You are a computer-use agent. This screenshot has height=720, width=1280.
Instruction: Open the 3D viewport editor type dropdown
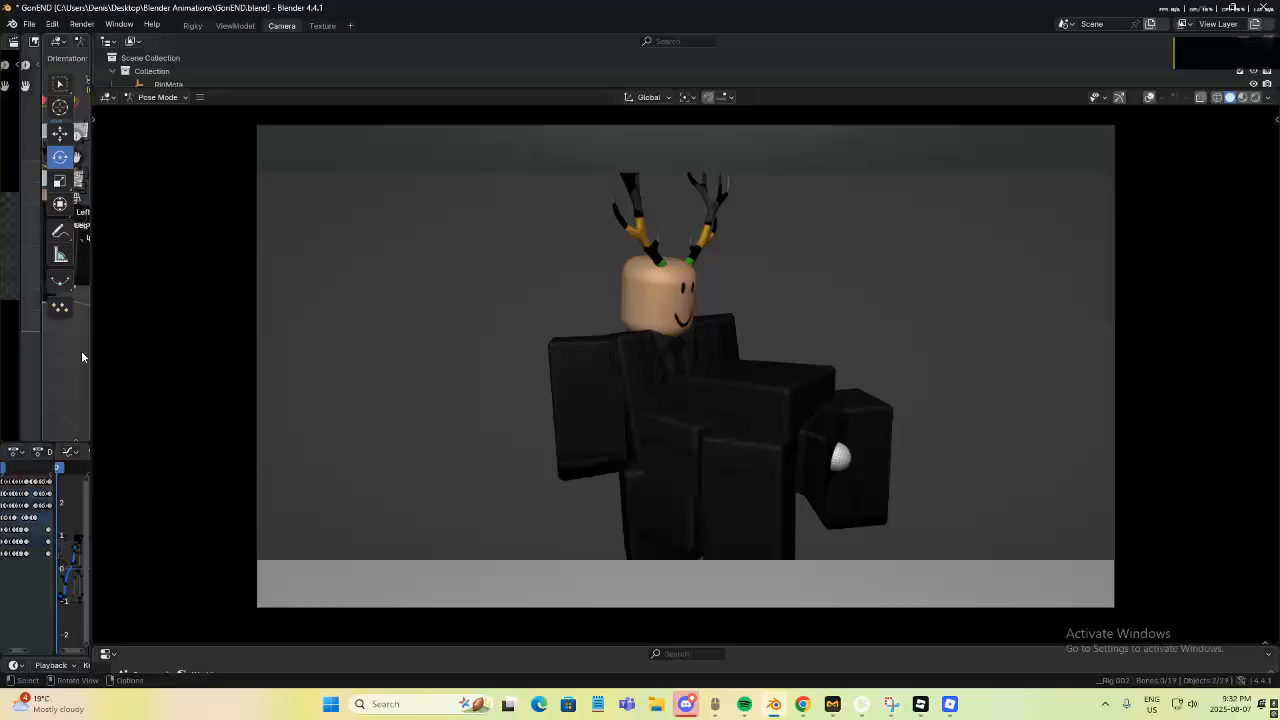(x=107, y=97)
